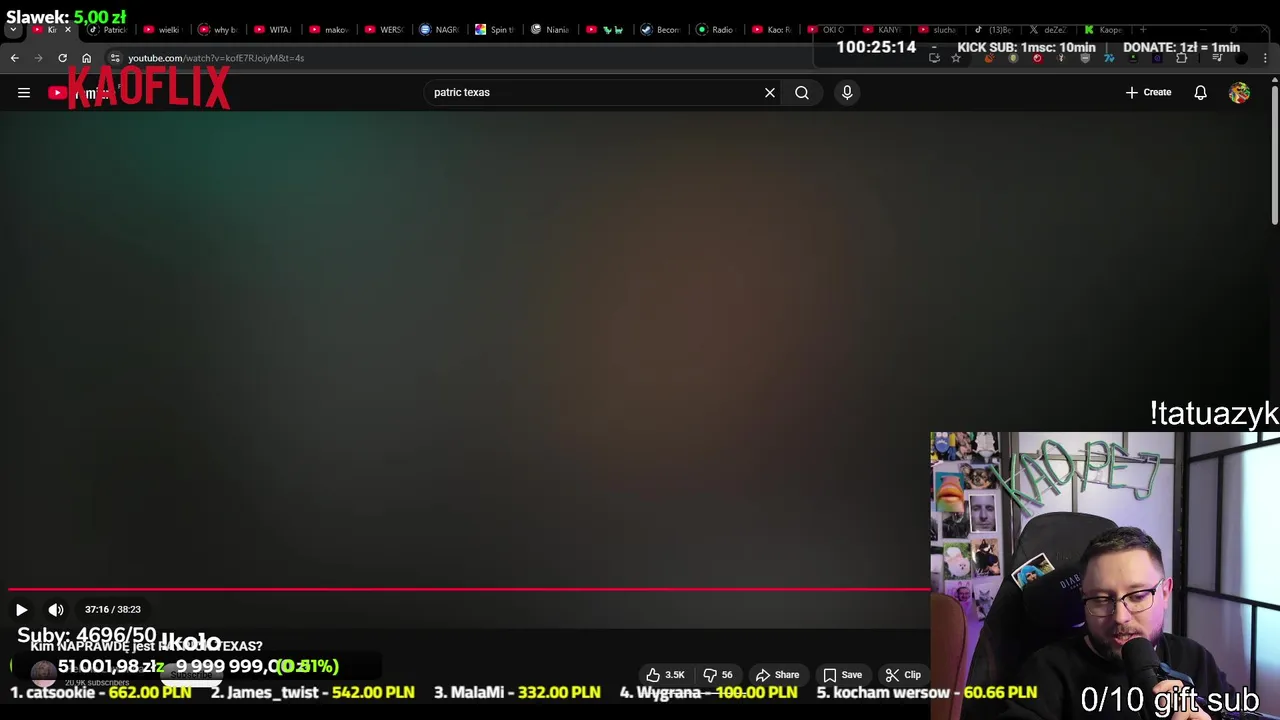Screen dimensions: 1280x720
Task: Switch to the slucha tab
Action: 937,30
